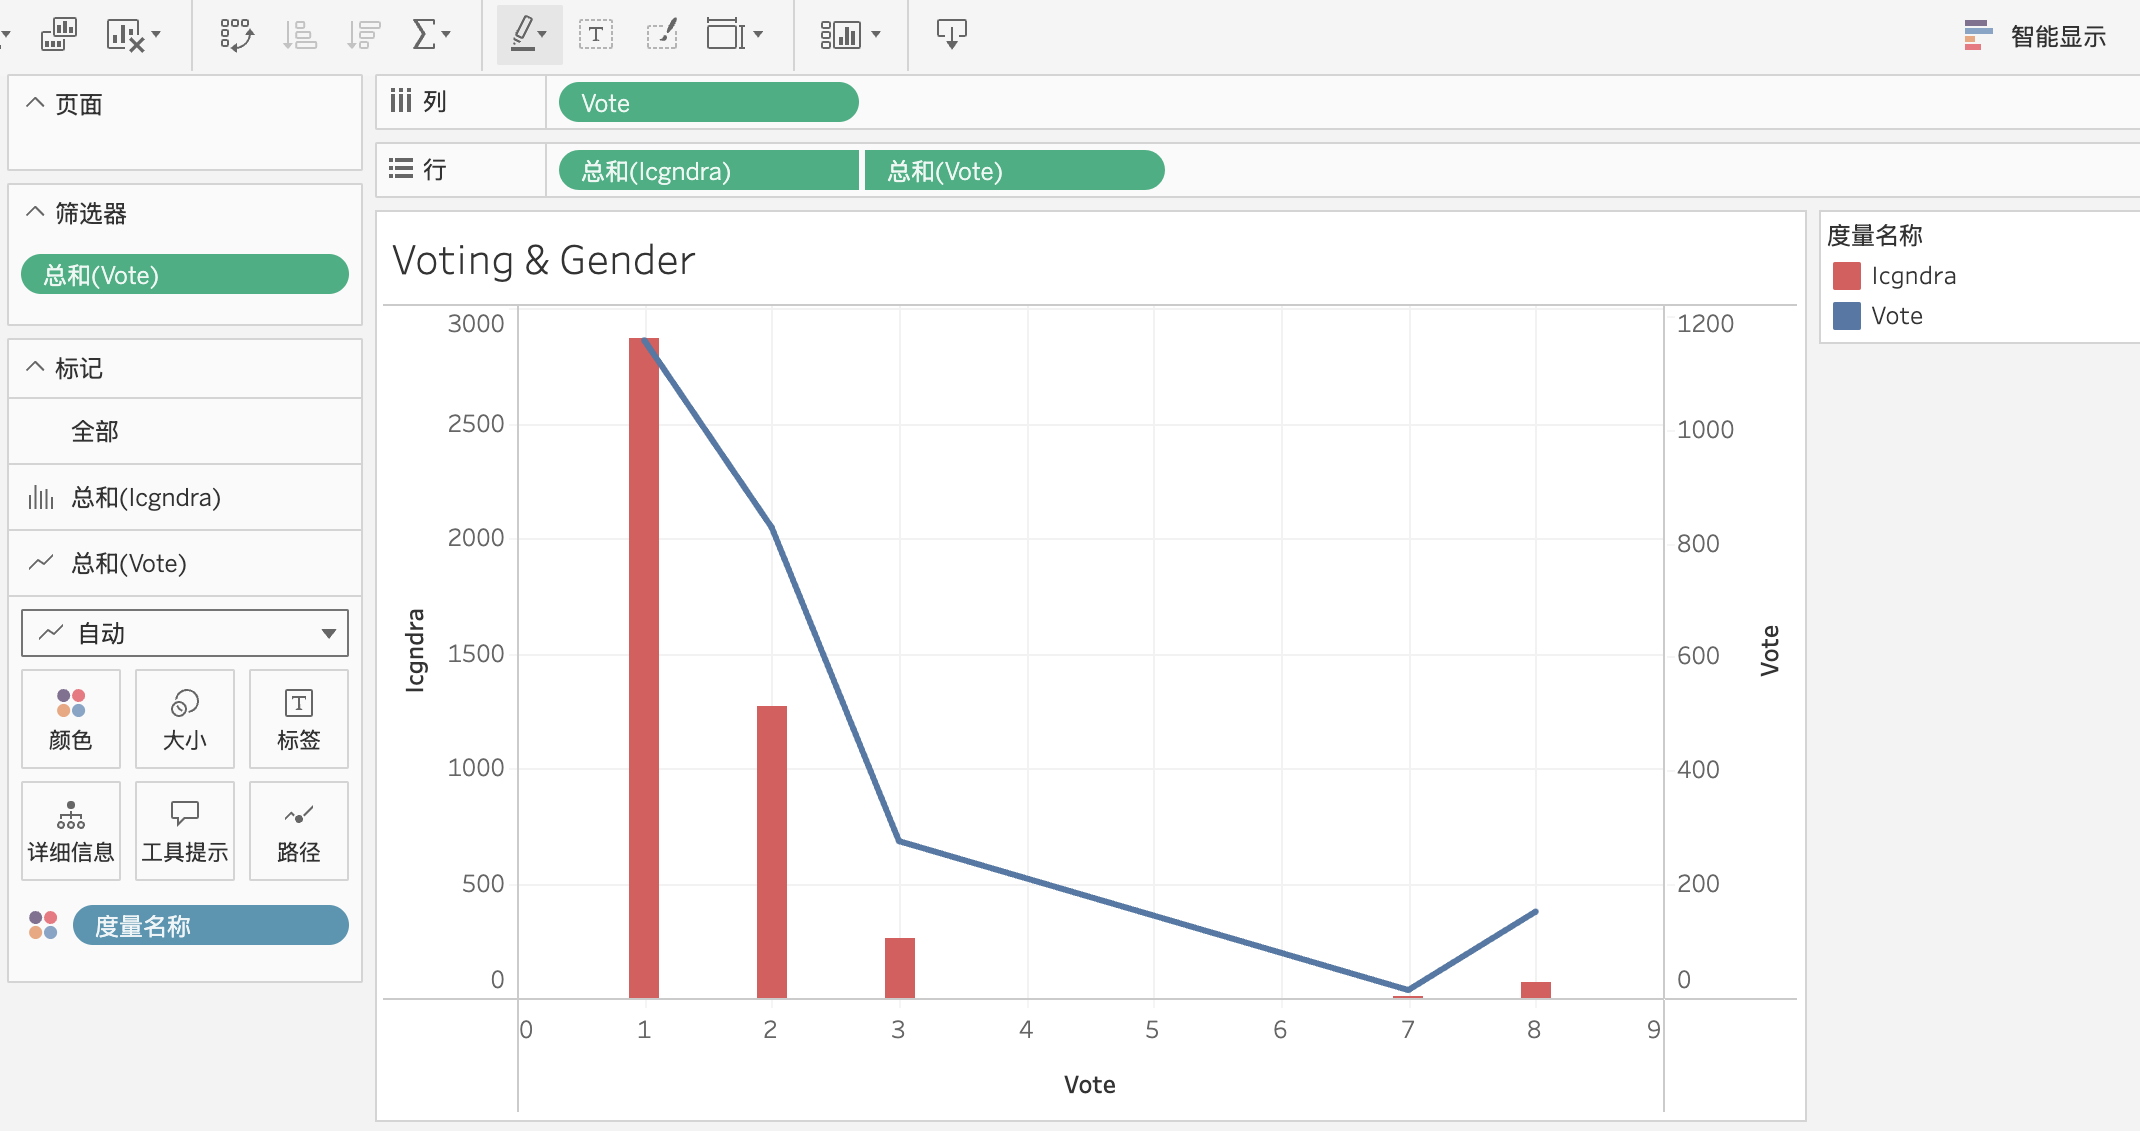Click the clear worksheet icon
Viewport: 2140px width, 1131px height.
pyautogui.click(x=126, y=35)
